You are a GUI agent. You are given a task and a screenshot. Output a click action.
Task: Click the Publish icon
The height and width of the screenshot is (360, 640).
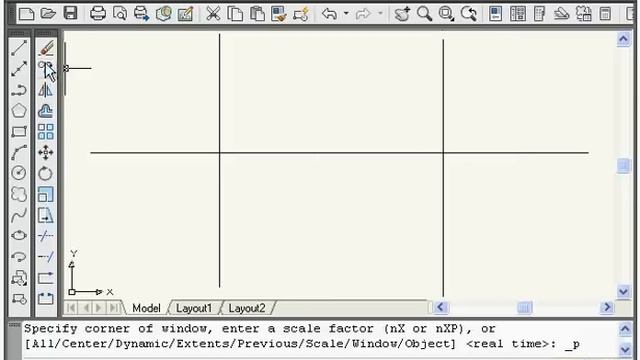pyautogui.click(x=141, y=14)
